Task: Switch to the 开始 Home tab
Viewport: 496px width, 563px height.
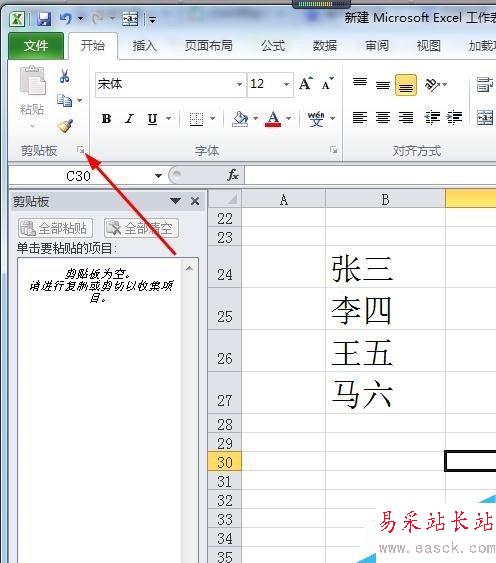Action: (93, 46)
